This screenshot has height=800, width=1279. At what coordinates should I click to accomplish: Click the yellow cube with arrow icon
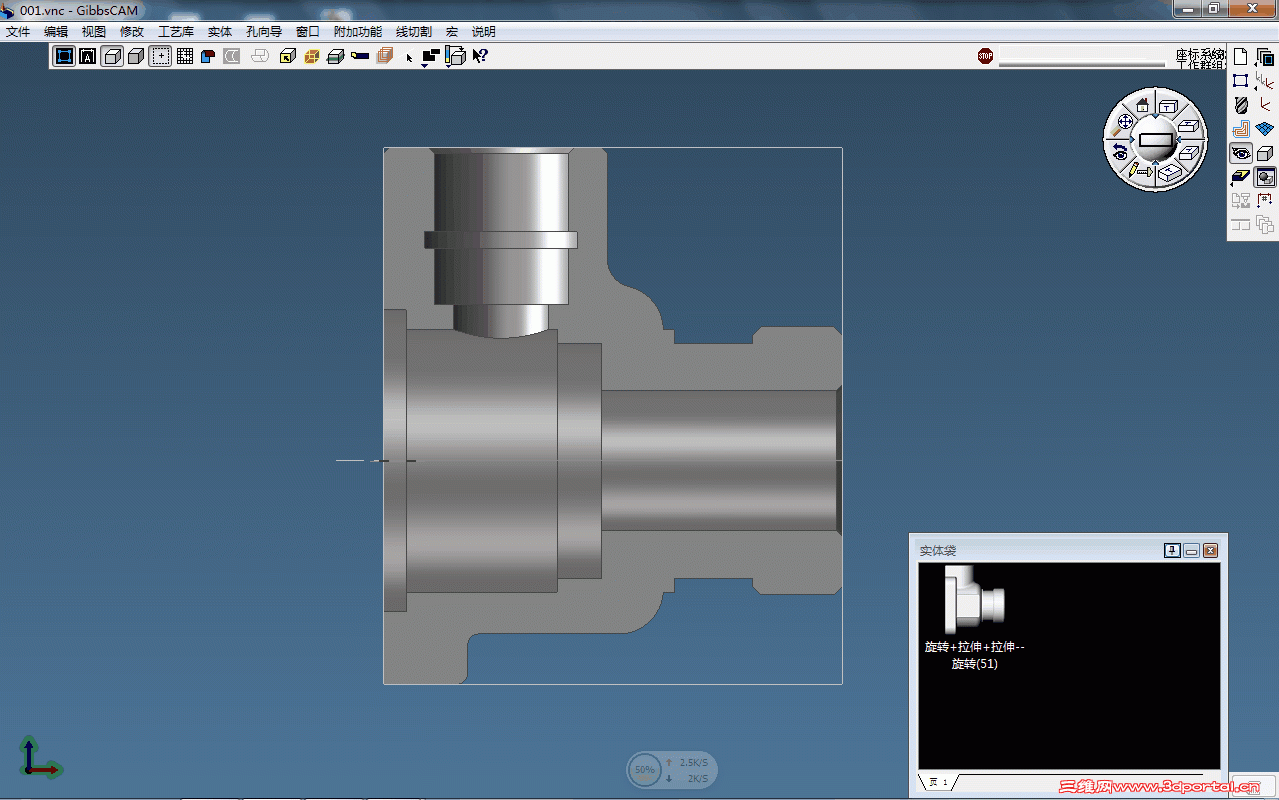click(x=288, y=56)
